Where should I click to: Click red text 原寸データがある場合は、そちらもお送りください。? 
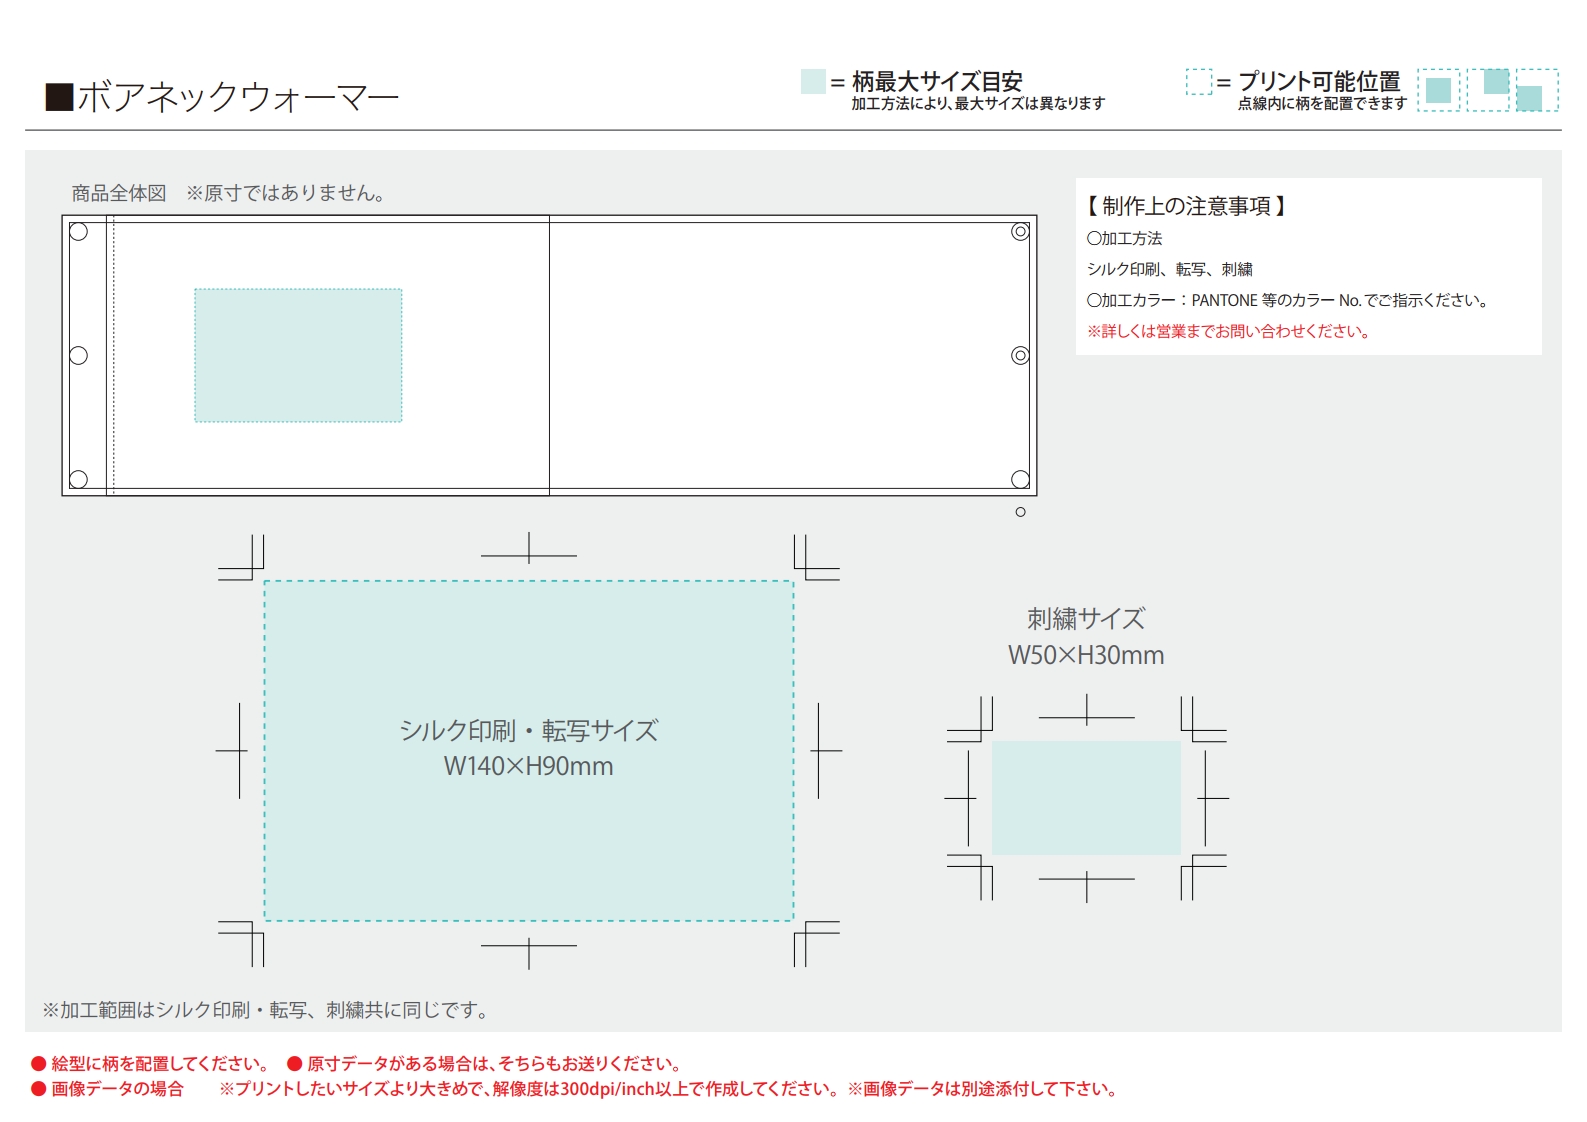(495, 1063)
